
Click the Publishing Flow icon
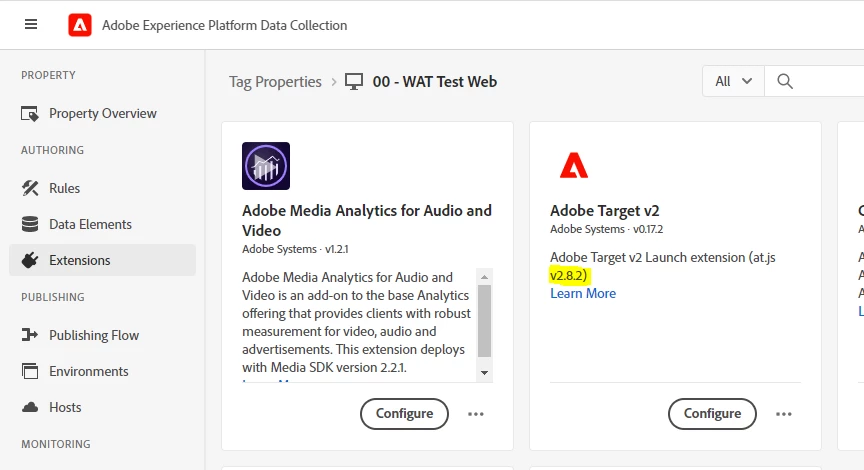pos(30,335)
